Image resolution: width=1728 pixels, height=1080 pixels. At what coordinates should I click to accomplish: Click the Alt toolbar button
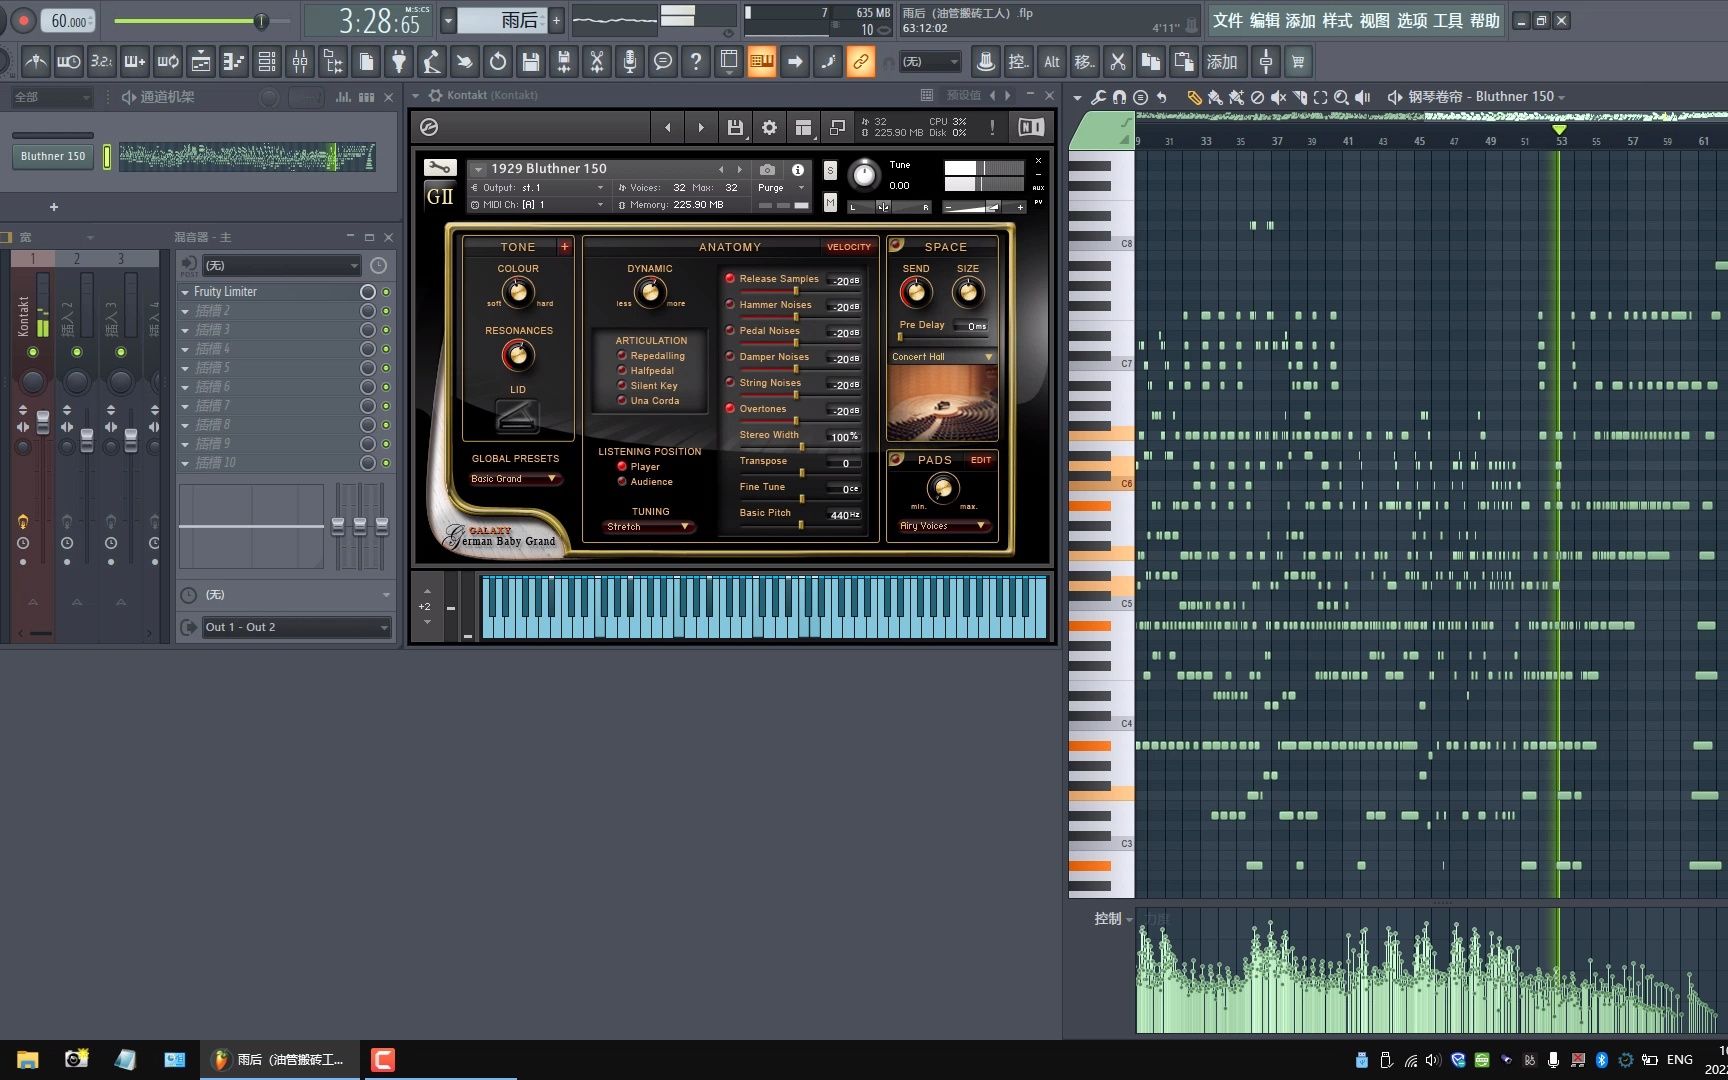click(1052, 62)
